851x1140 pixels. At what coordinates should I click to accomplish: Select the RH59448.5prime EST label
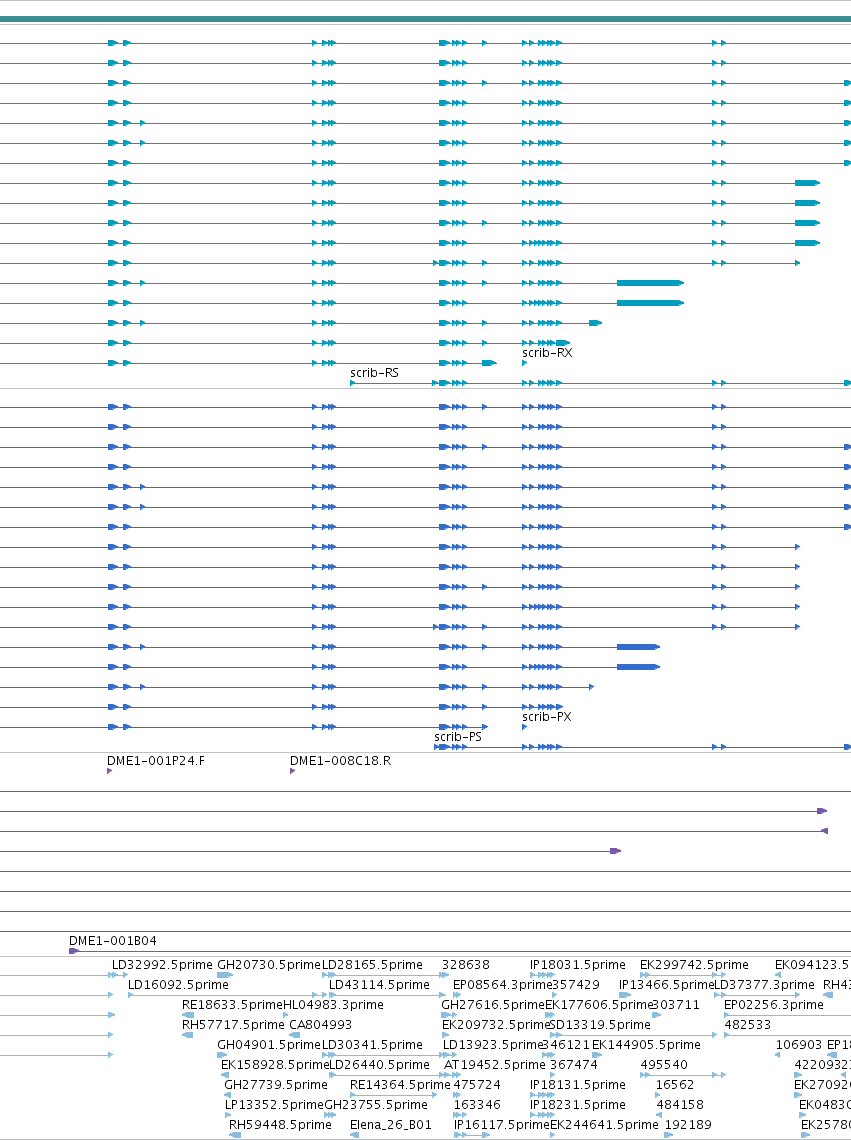coord(280,1125)
